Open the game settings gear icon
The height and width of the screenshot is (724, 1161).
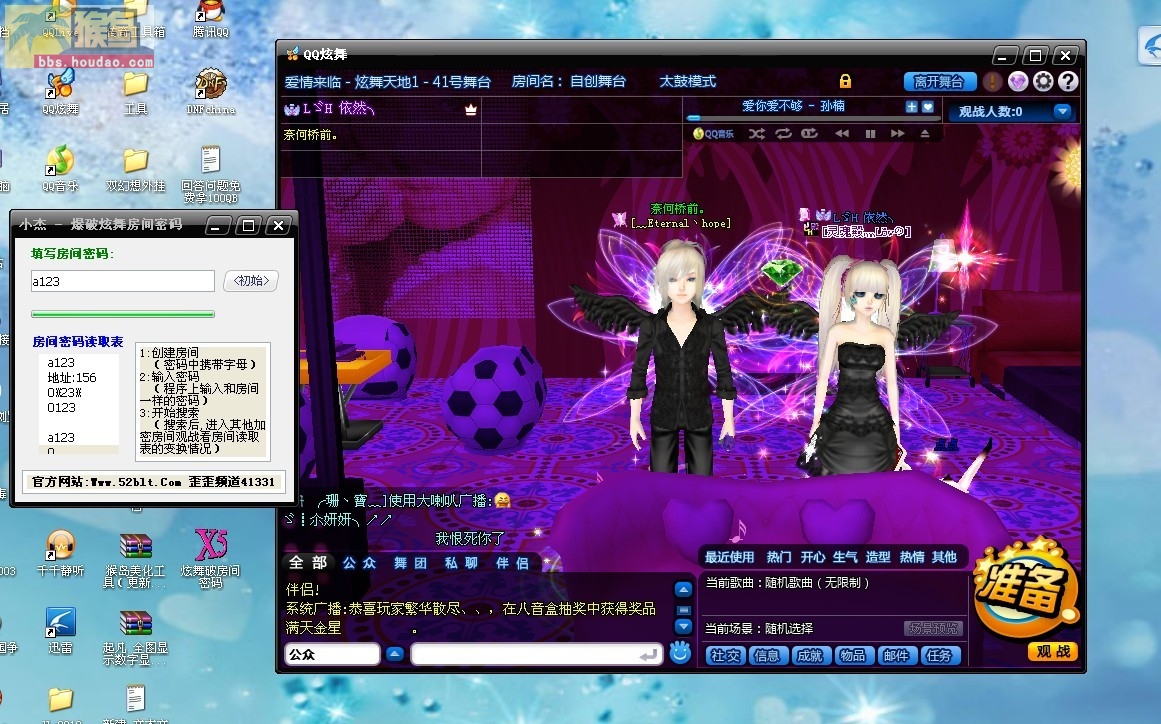click(x=1043, y=81)
